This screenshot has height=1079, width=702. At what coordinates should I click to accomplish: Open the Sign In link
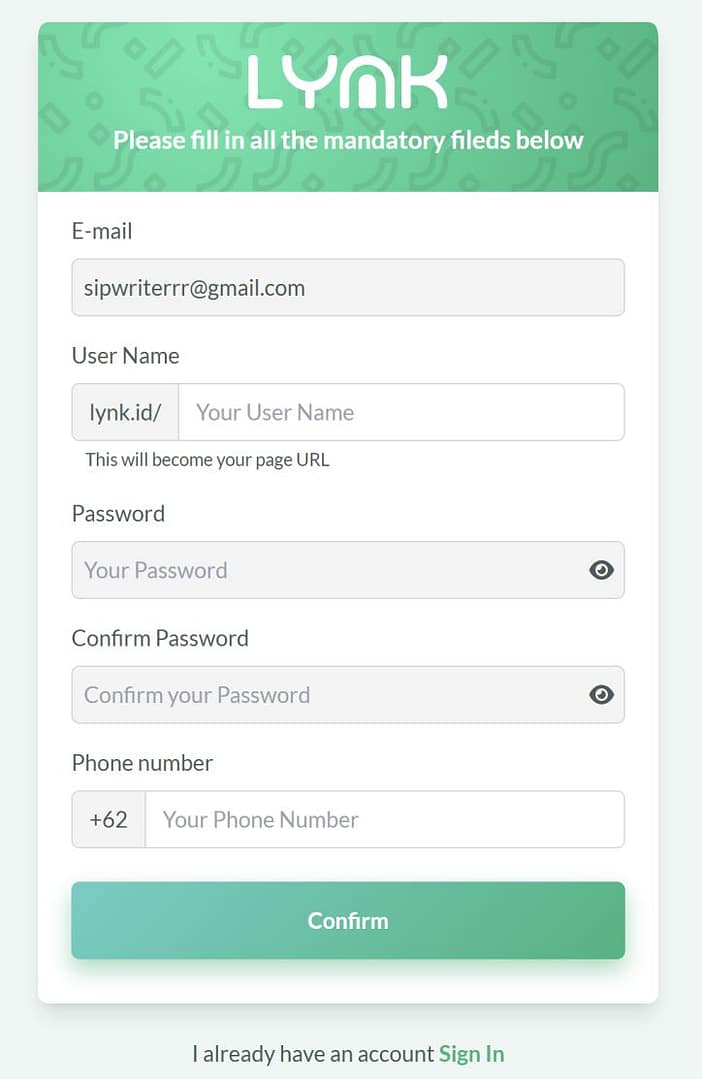(x=471, y=1054)
